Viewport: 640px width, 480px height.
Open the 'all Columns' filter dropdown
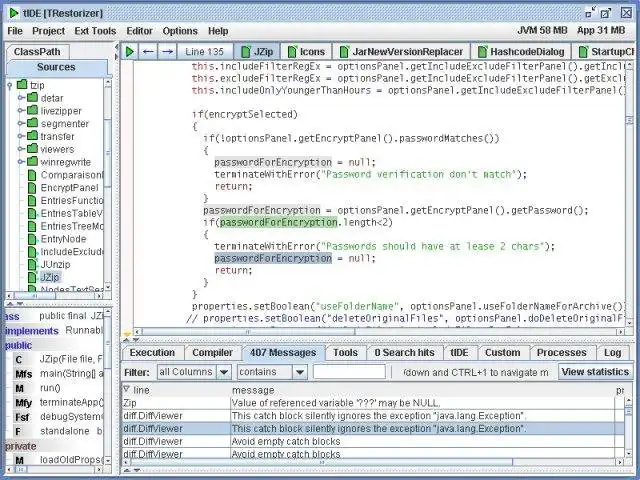pos(224,372)
